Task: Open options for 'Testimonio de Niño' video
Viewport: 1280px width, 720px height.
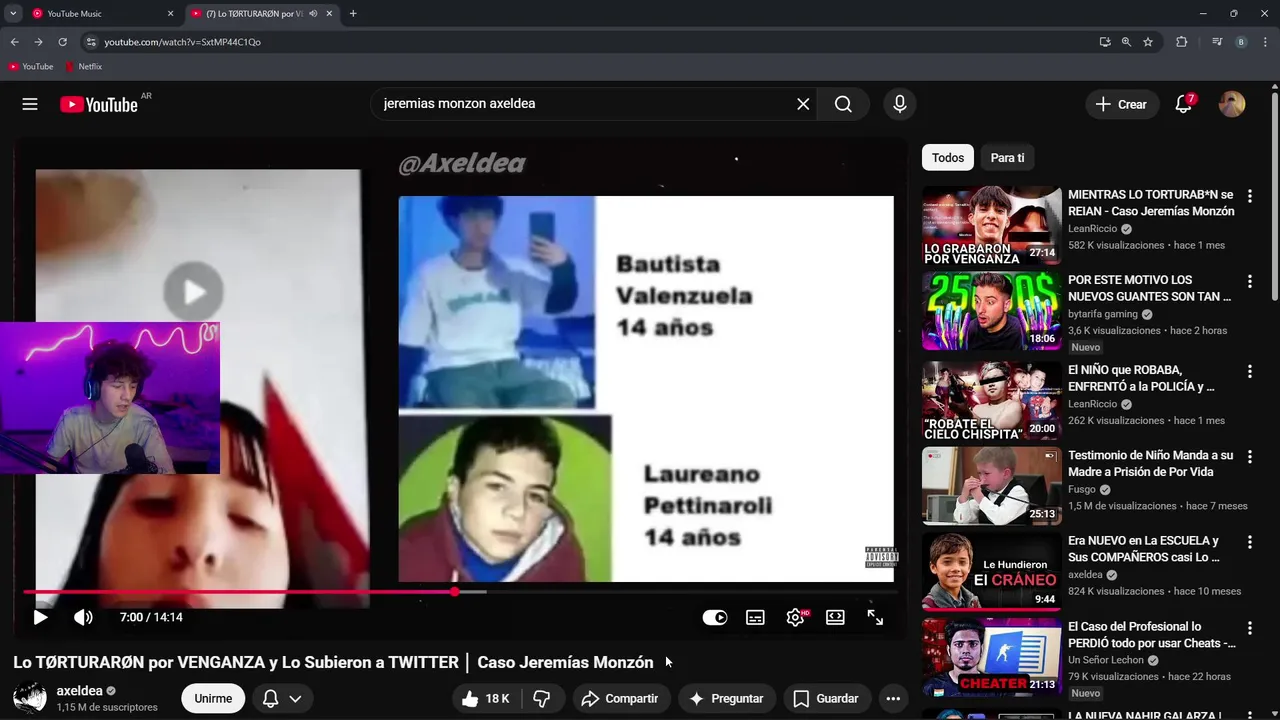Action: (x=1249, y=458)
